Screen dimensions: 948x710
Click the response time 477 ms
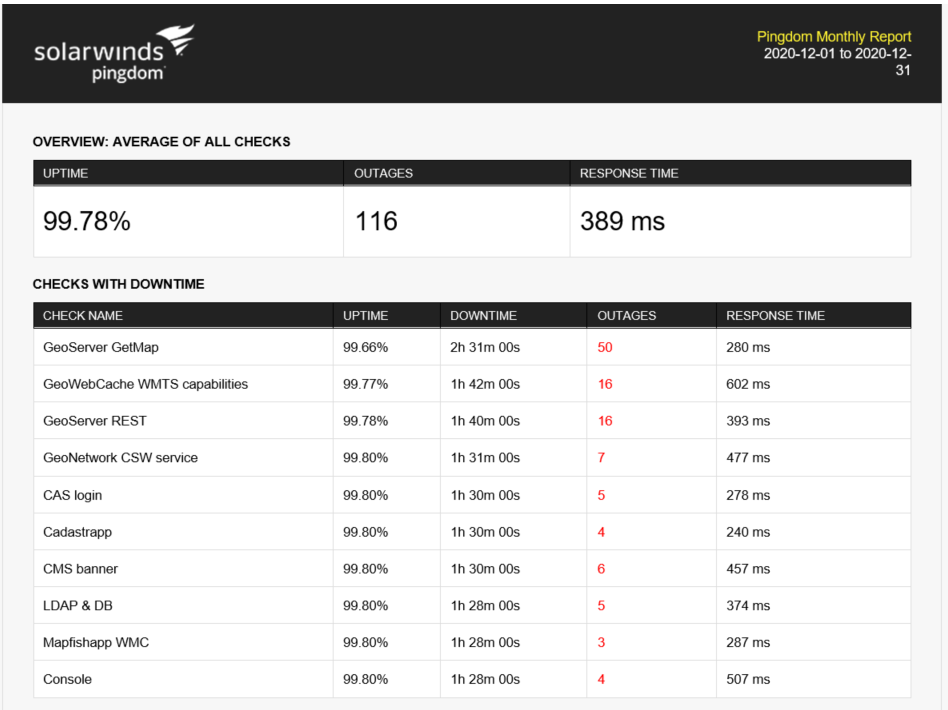[748, 458]
